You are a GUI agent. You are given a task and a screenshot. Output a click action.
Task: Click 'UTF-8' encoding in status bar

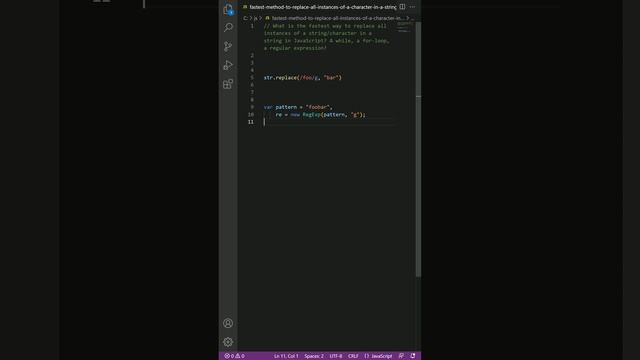click(x=336, y=356)
